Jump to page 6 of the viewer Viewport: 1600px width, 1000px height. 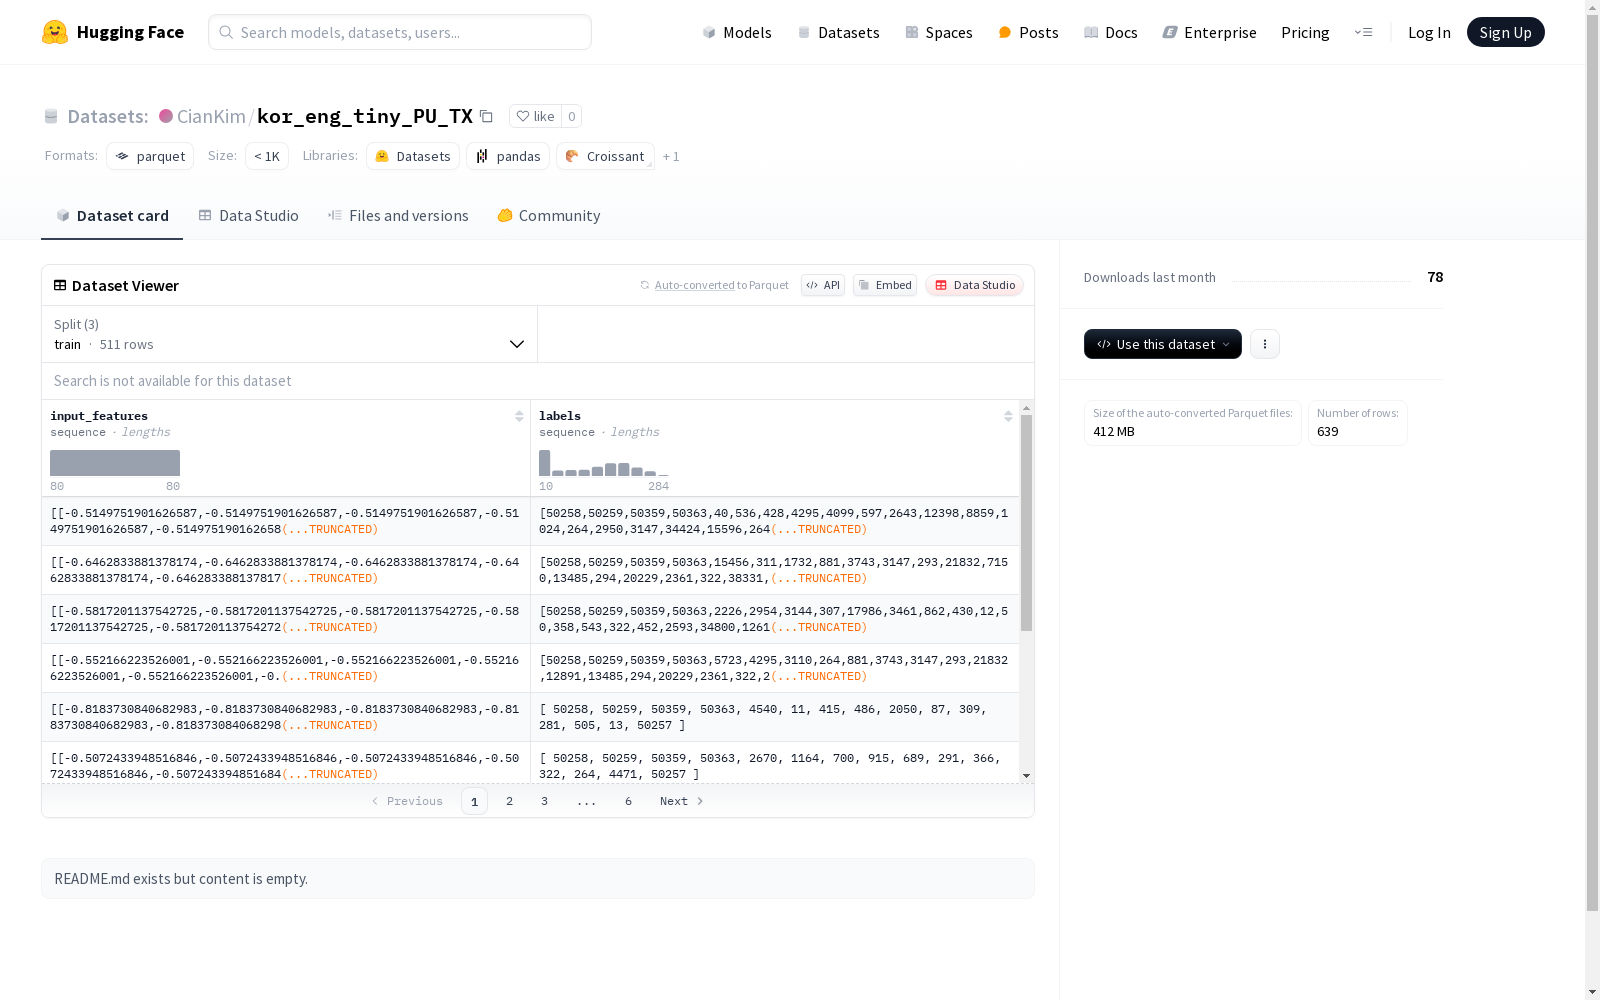(628, 801)
